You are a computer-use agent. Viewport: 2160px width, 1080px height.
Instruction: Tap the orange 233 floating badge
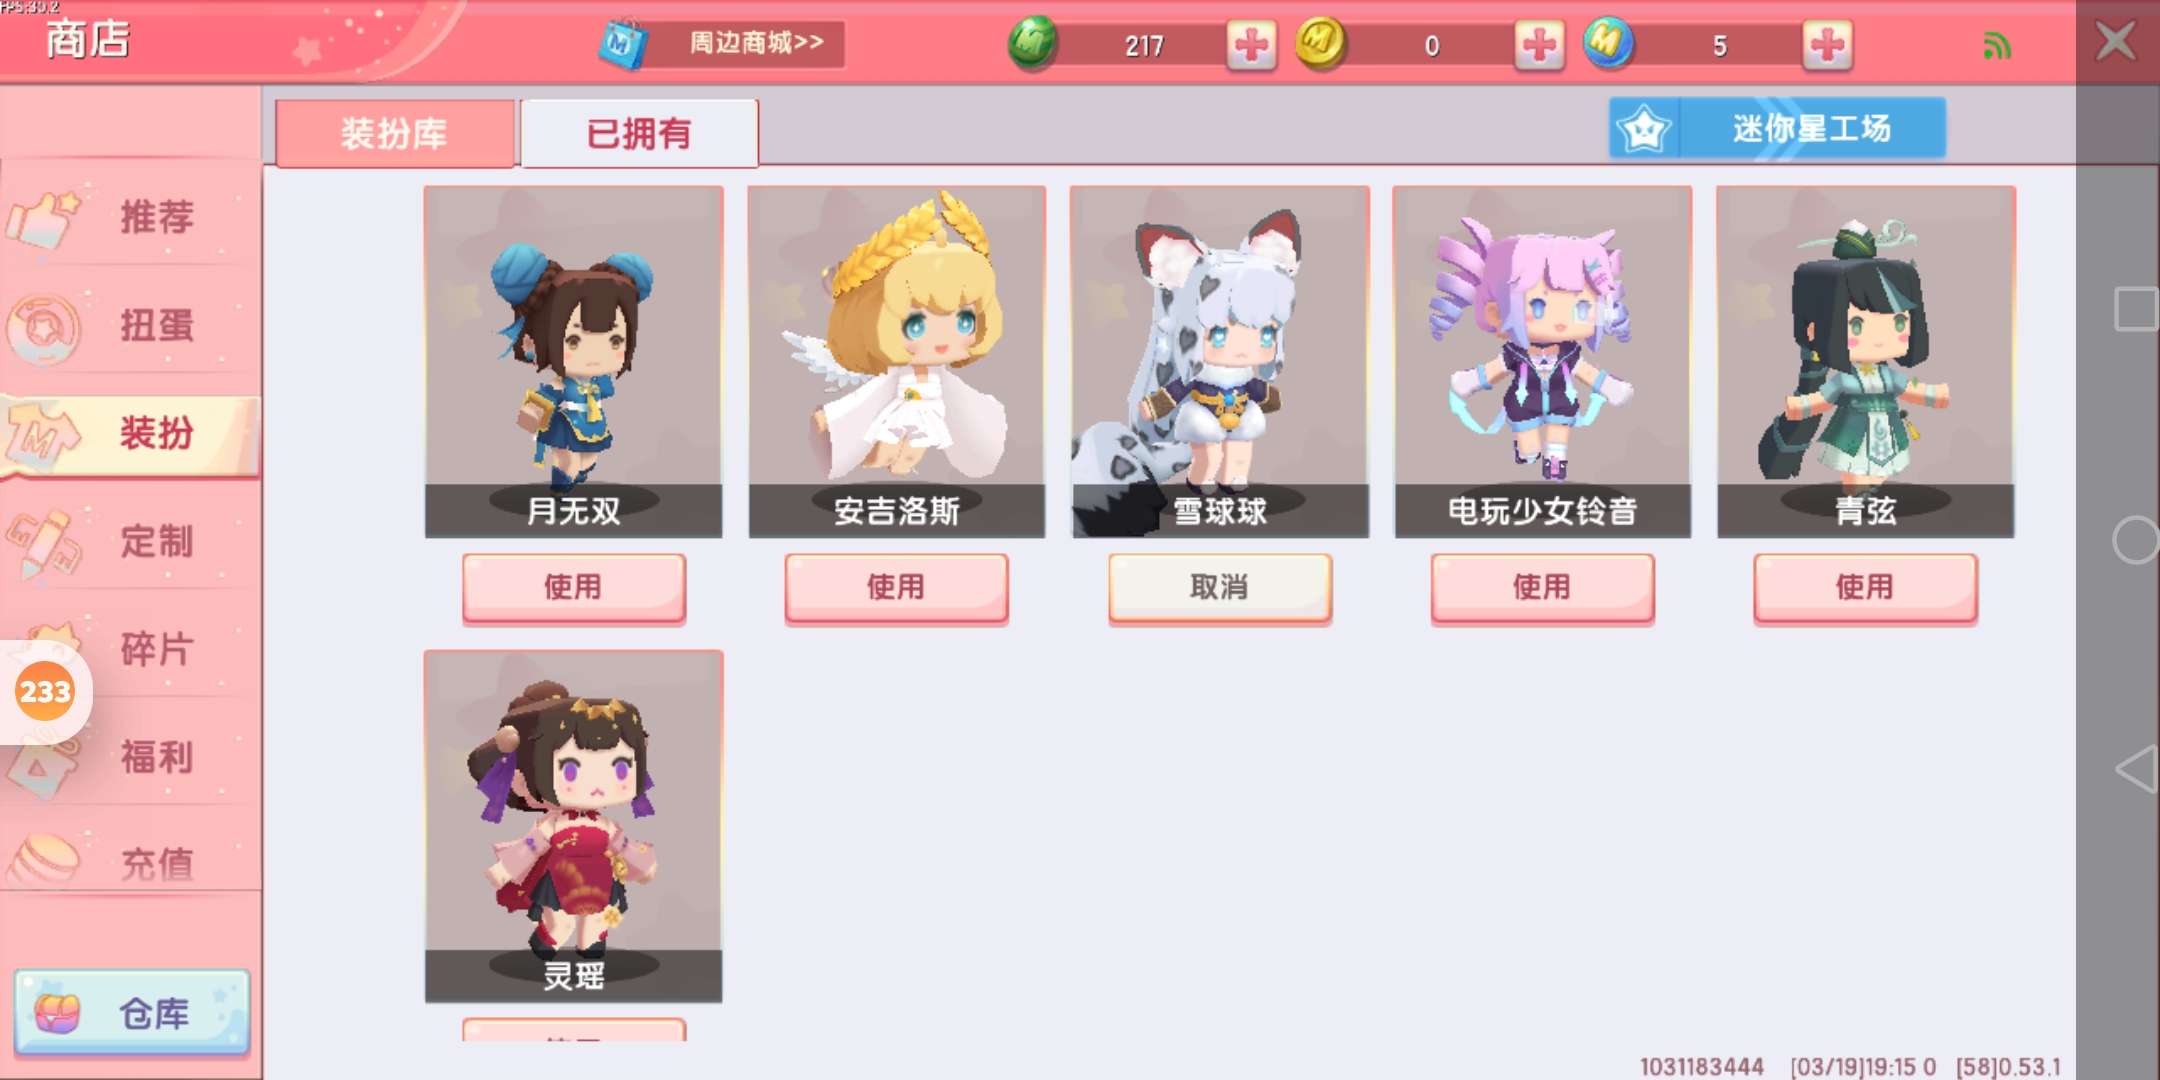[x=45, y=691]
